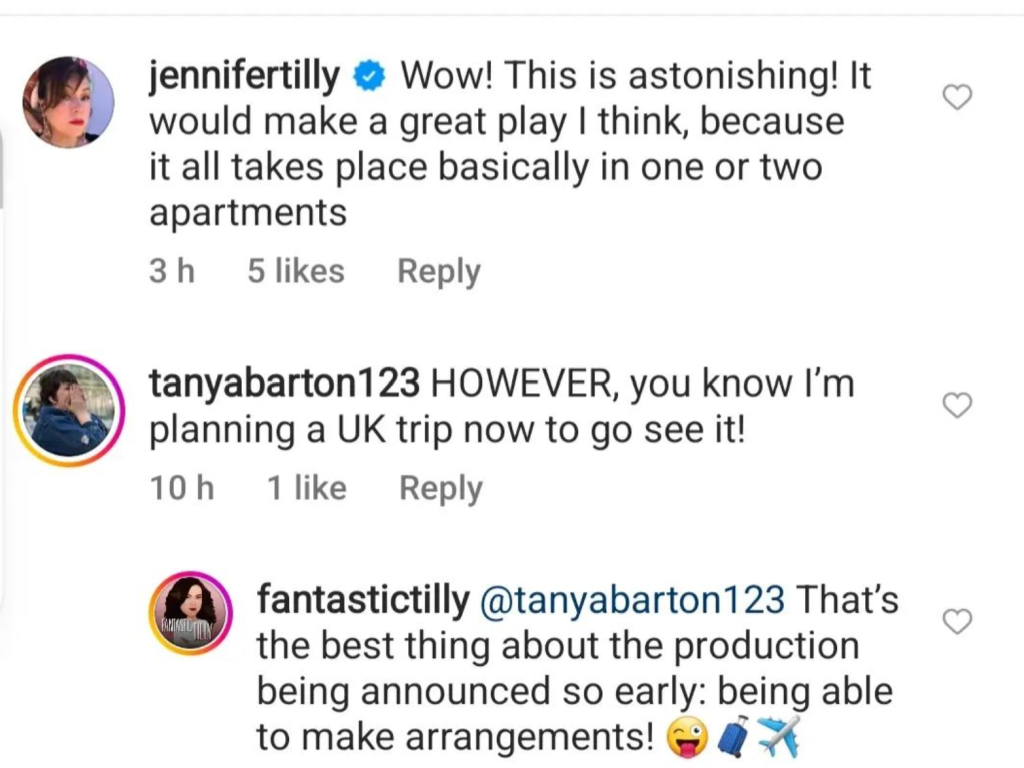Click the winking tongue-out emoji in the reply
1024x768 pixels.
coord(688,739)
